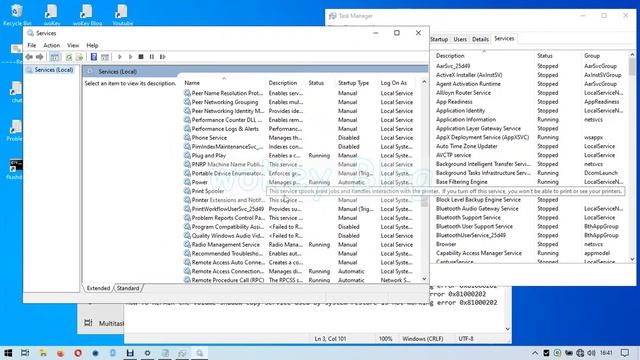Toggle Show/Hide Console Tree toolbar icon

point(55,57)
